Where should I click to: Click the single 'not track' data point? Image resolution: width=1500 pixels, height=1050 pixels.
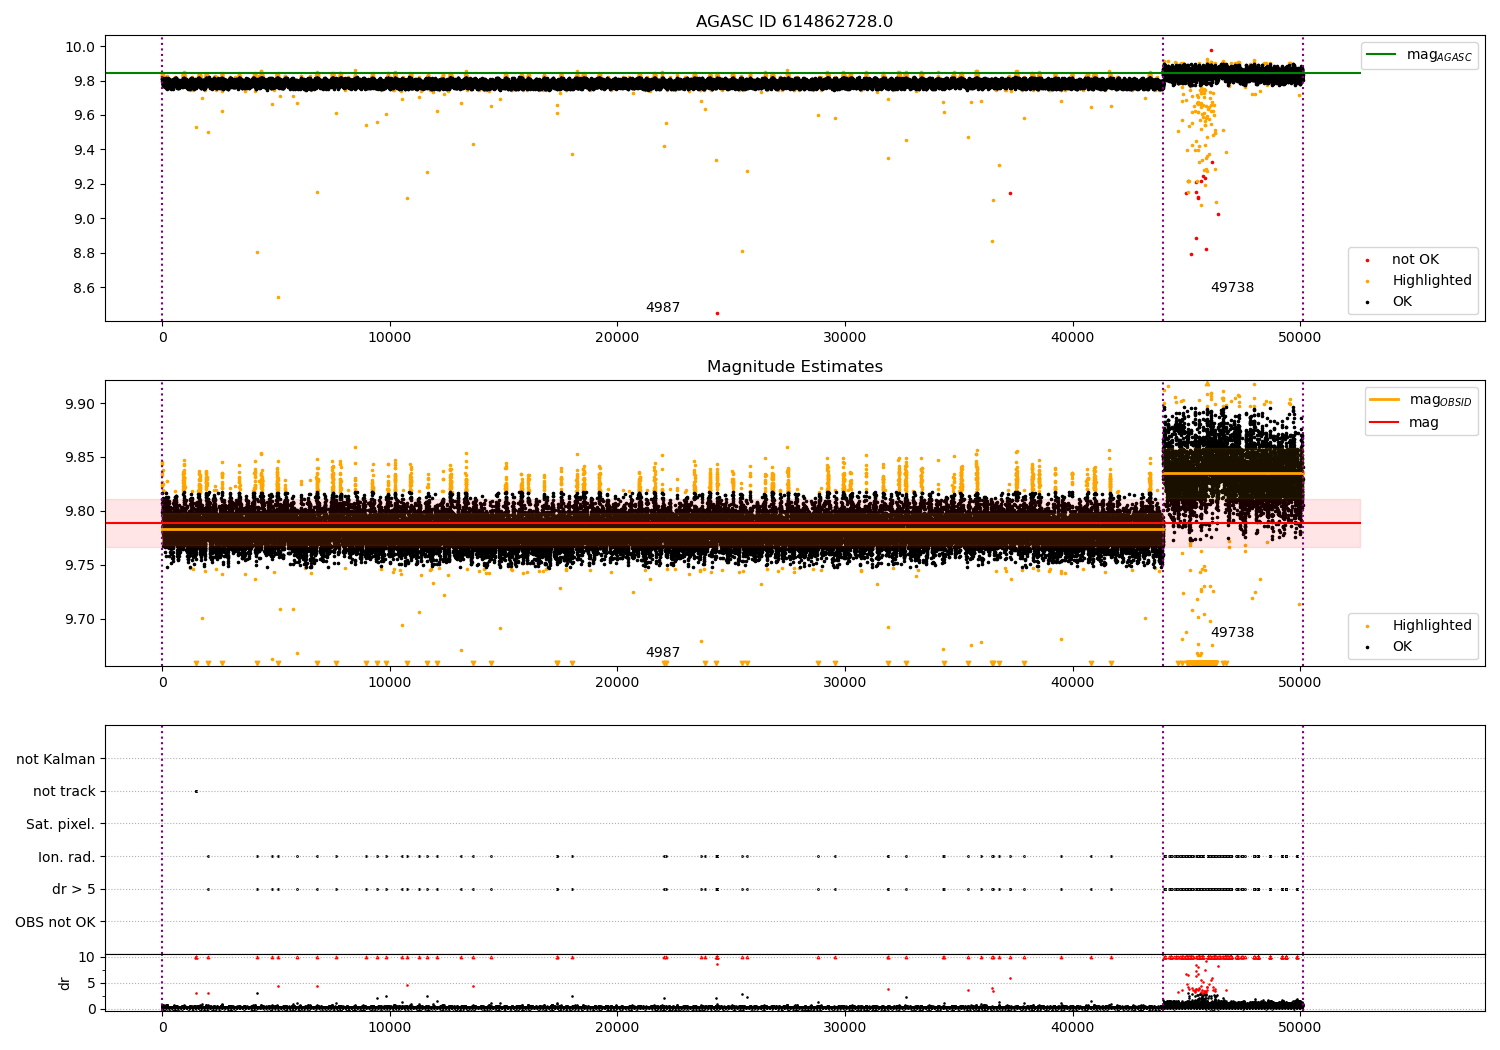[x=196, y=791]
